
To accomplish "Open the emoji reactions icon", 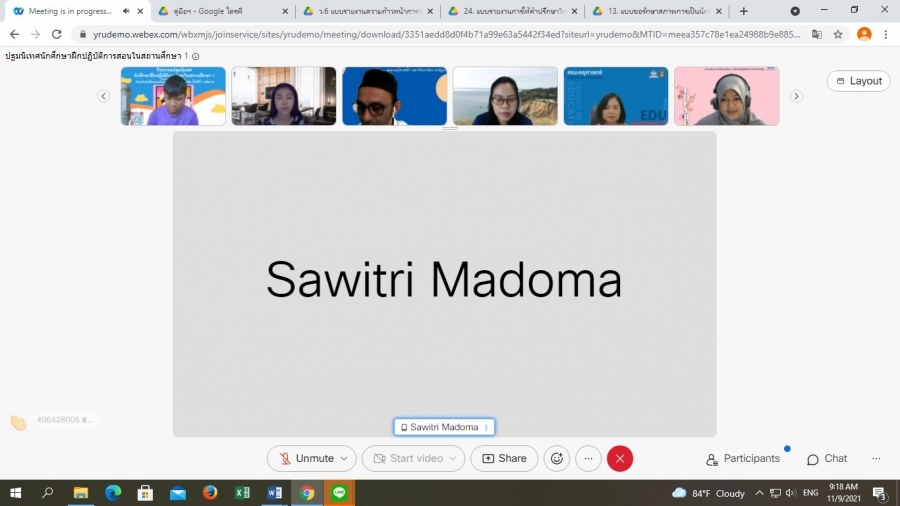I will [x=557, y=458].
